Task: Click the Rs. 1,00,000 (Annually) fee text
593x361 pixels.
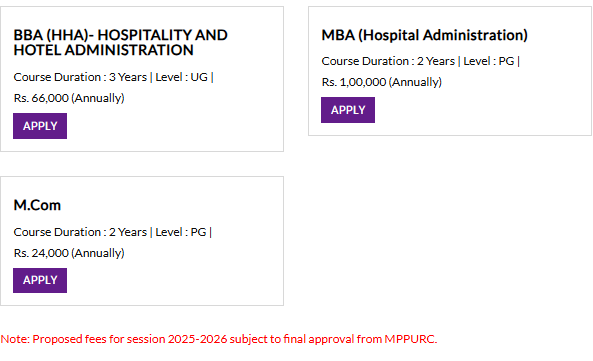Action: 382,82
